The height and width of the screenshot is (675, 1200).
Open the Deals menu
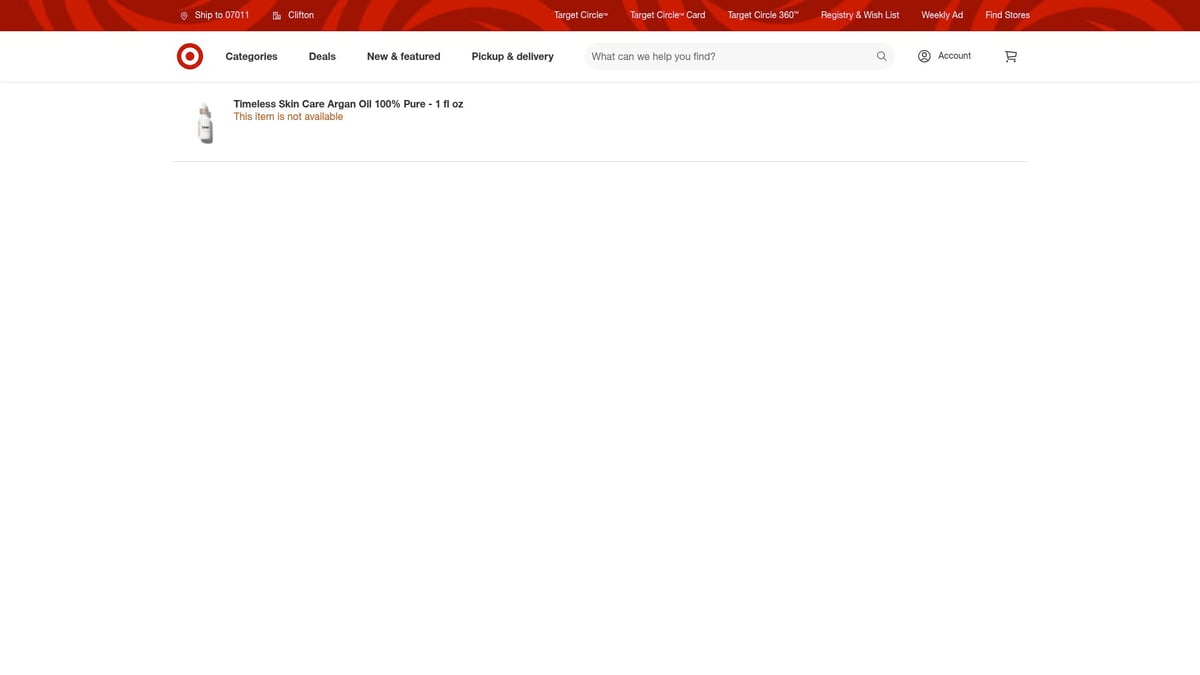[322, 57]
